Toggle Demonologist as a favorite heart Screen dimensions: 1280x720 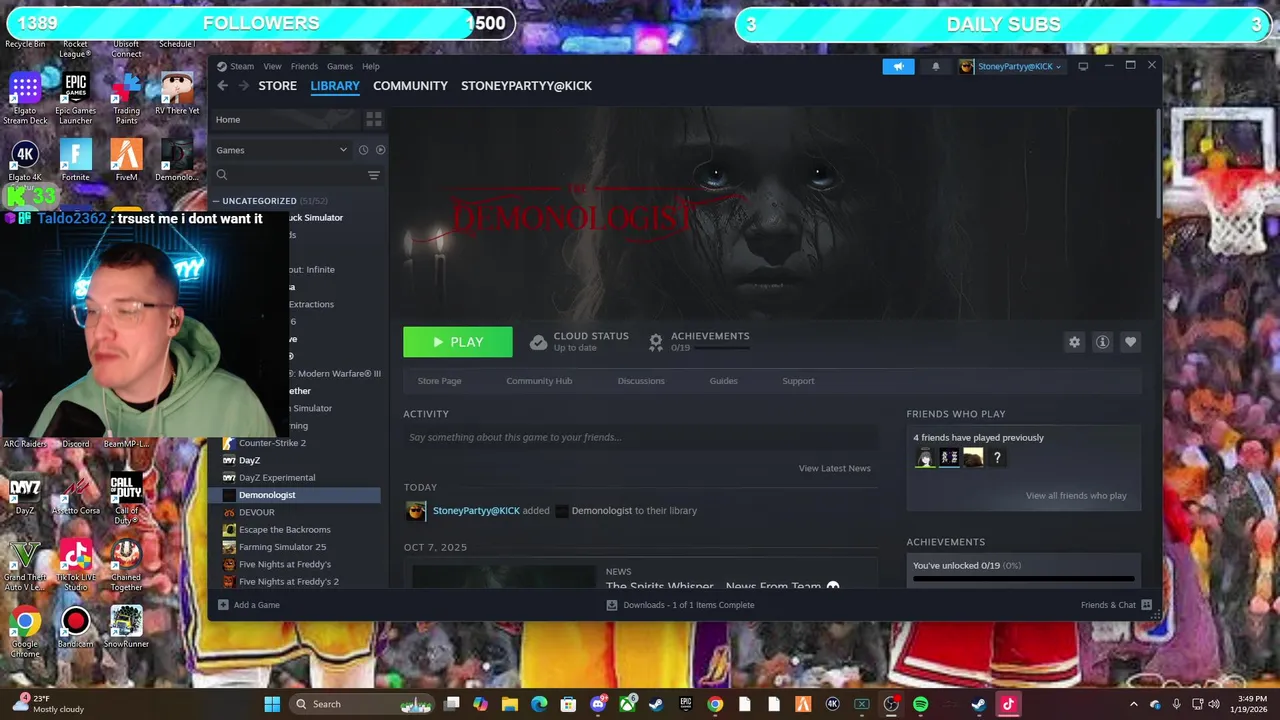pyautogui.click(x=1130, y=342)
